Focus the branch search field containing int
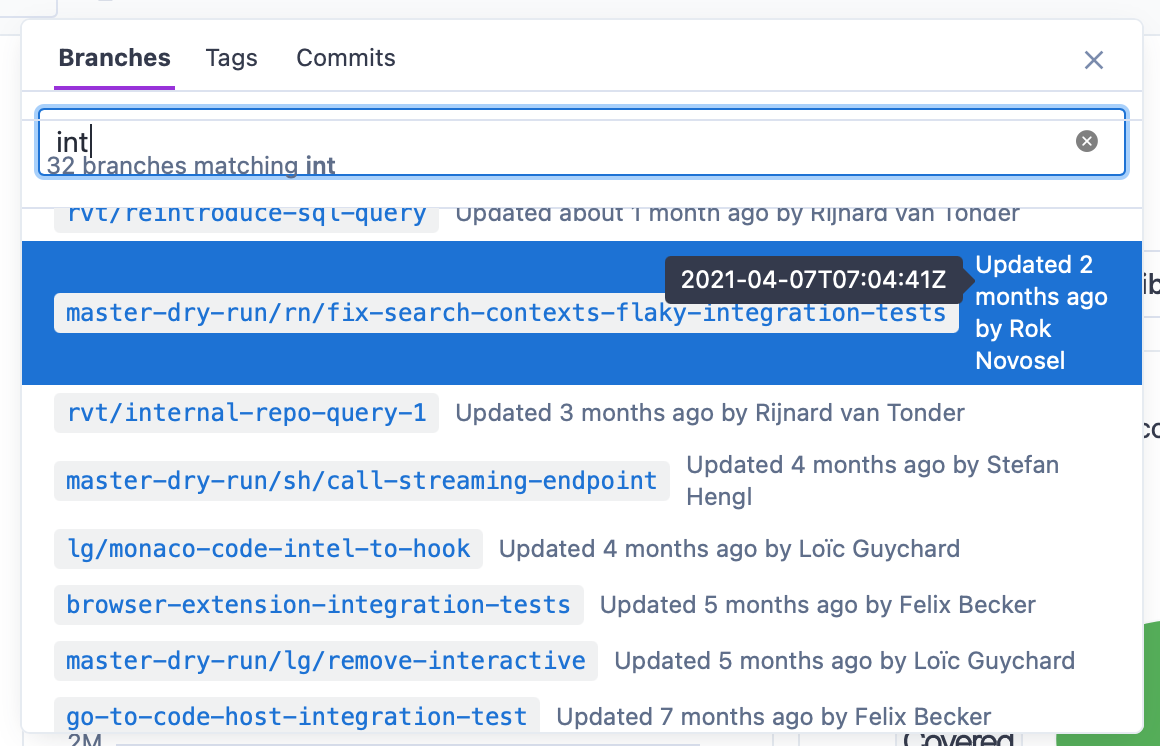Image resolution: width=1160 pixels, height=746 pixels. (x=581, y=142)
